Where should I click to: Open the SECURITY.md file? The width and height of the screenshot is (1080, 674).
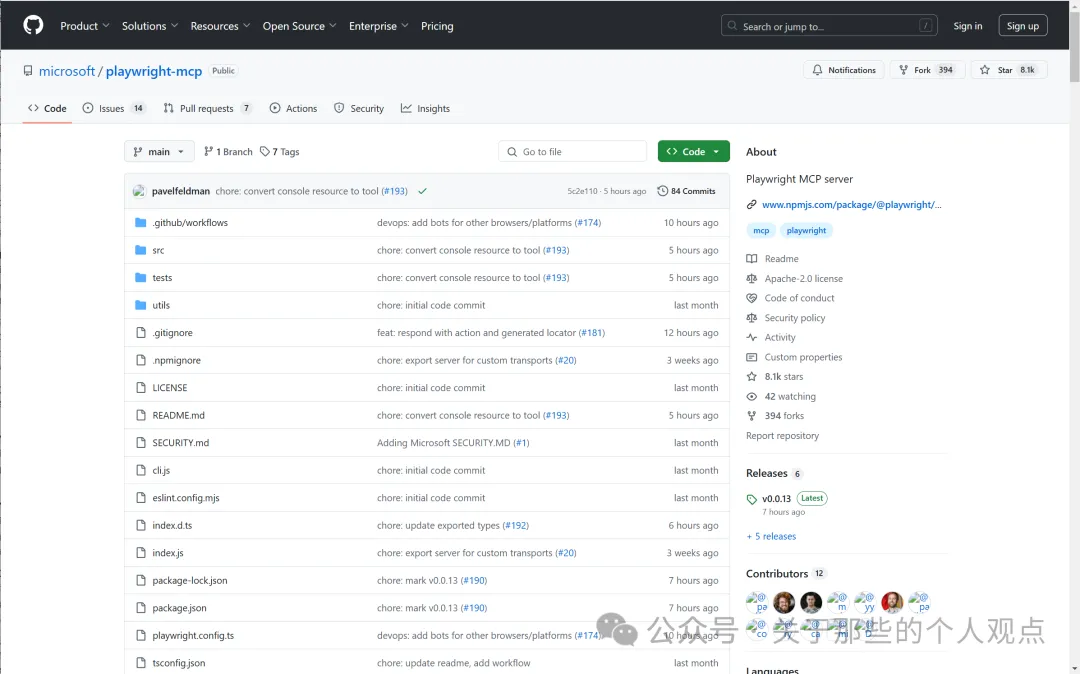(x=180, y=443)
